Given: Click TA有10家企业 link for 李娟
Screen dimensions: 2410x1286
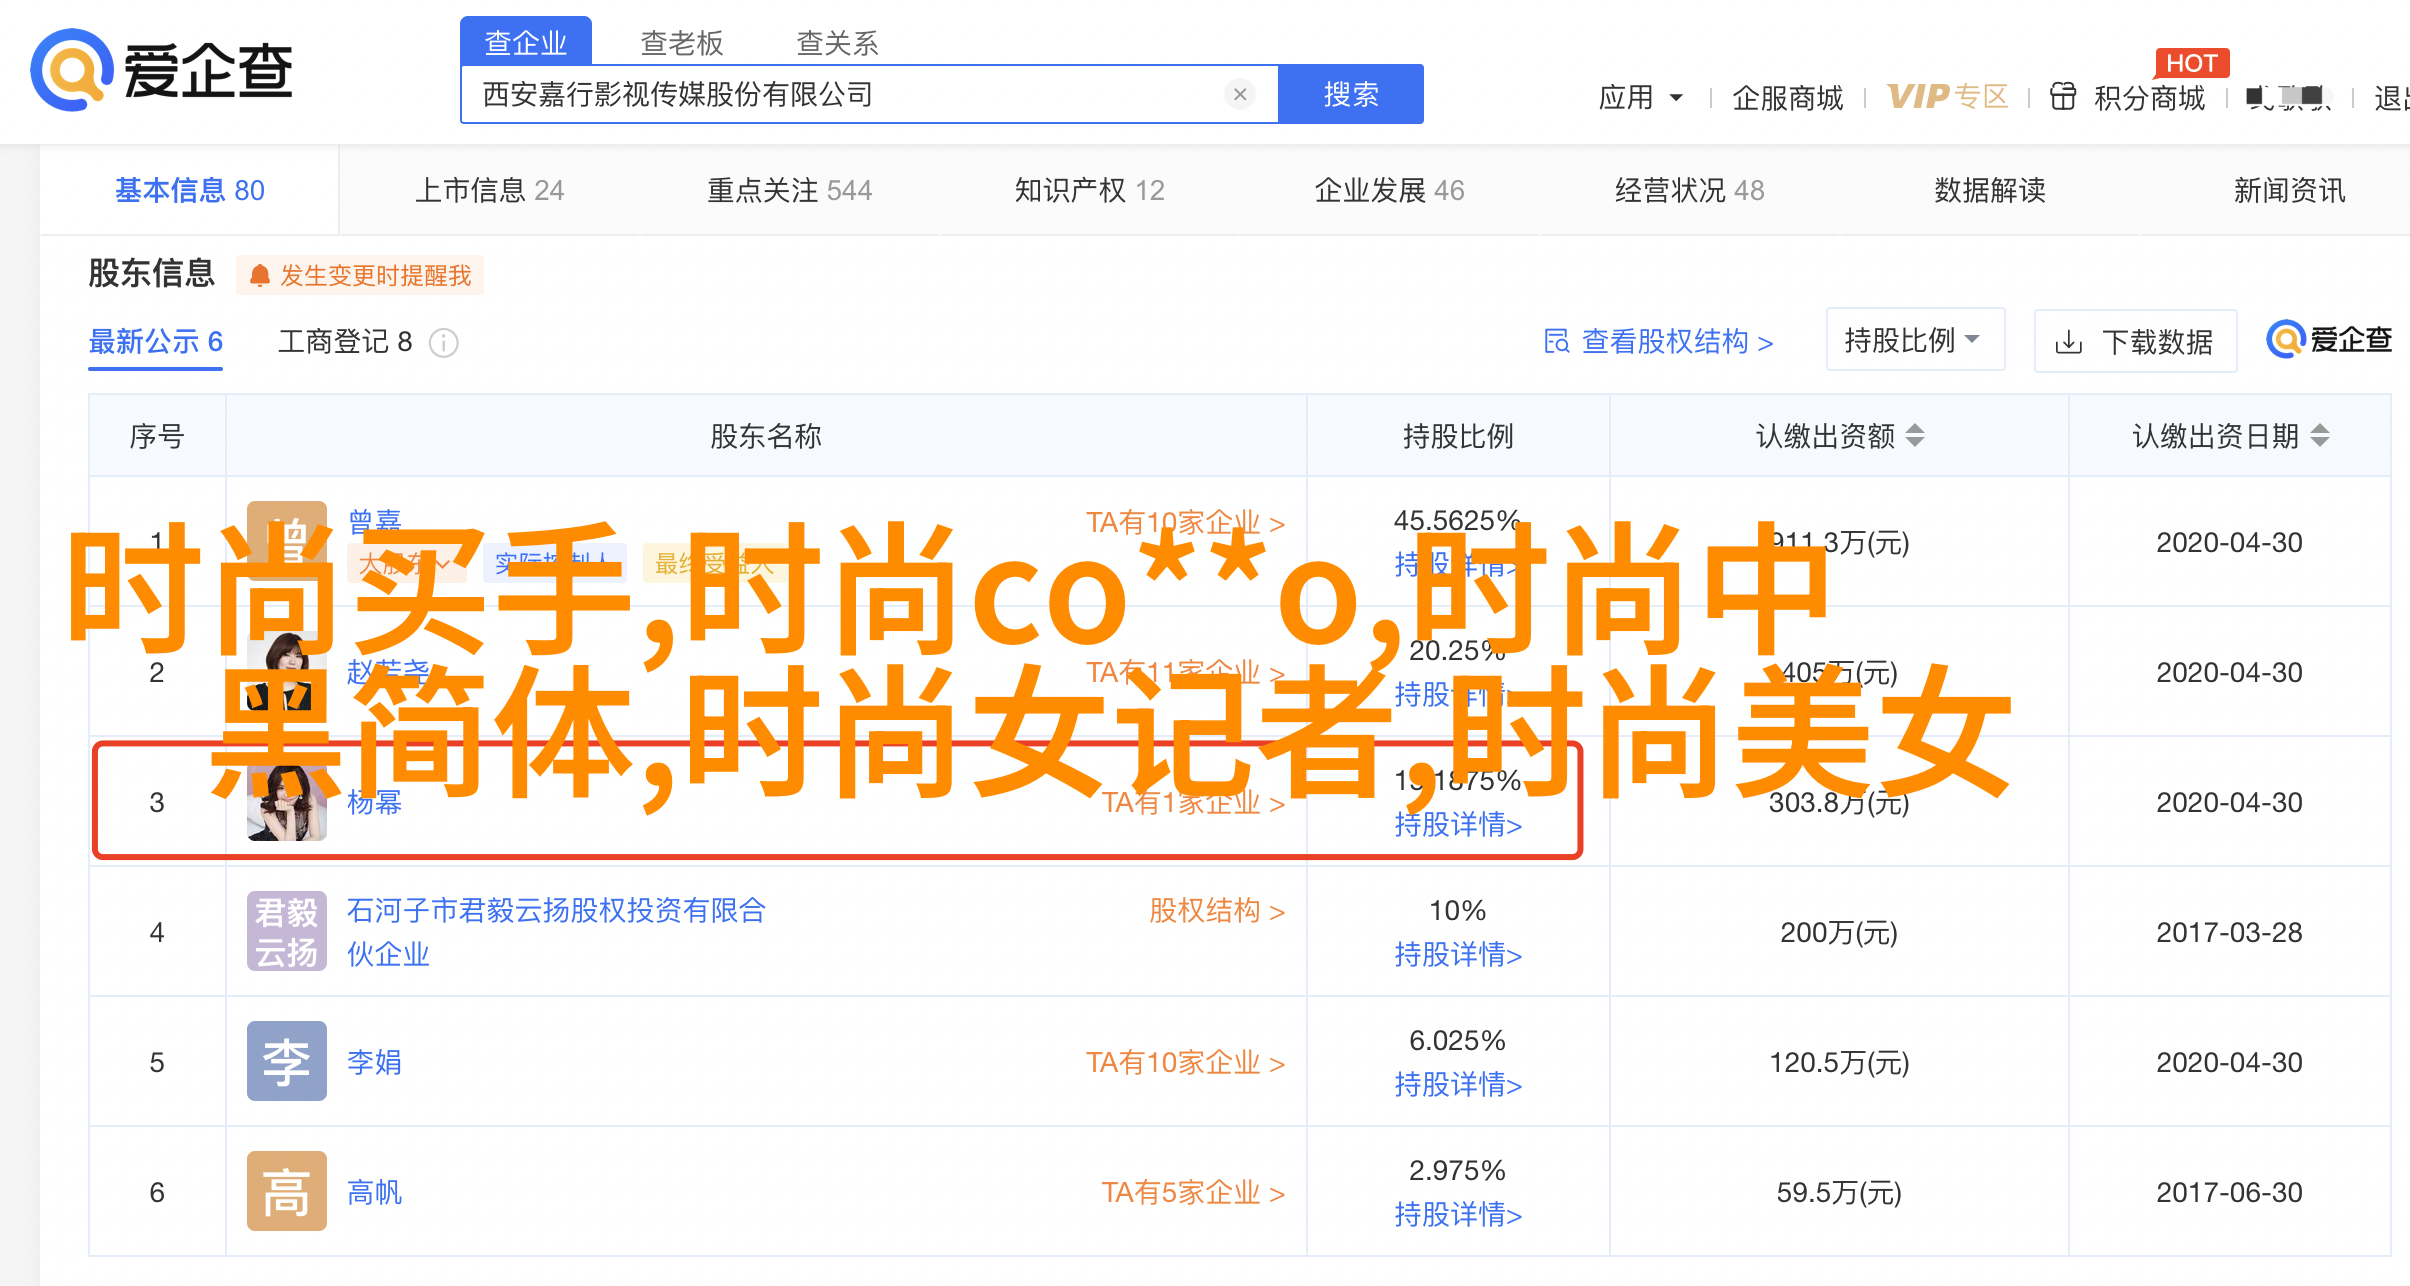Looking at the screenshot, I should [x=1186, y=1062].
